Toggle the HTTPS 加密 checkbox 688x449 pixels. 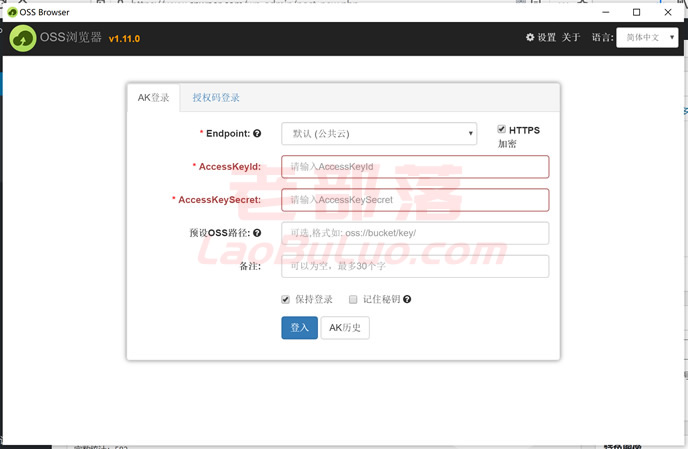pos(502,129)
